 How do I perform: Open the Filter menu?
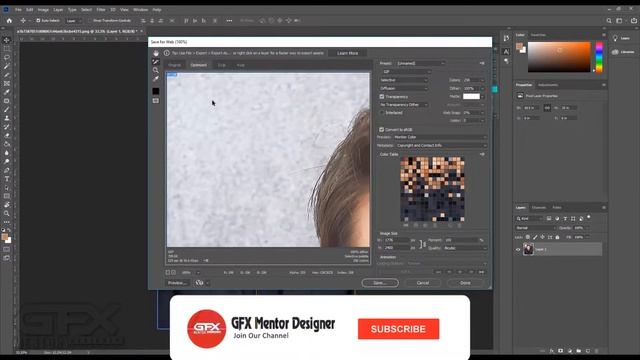101,9
